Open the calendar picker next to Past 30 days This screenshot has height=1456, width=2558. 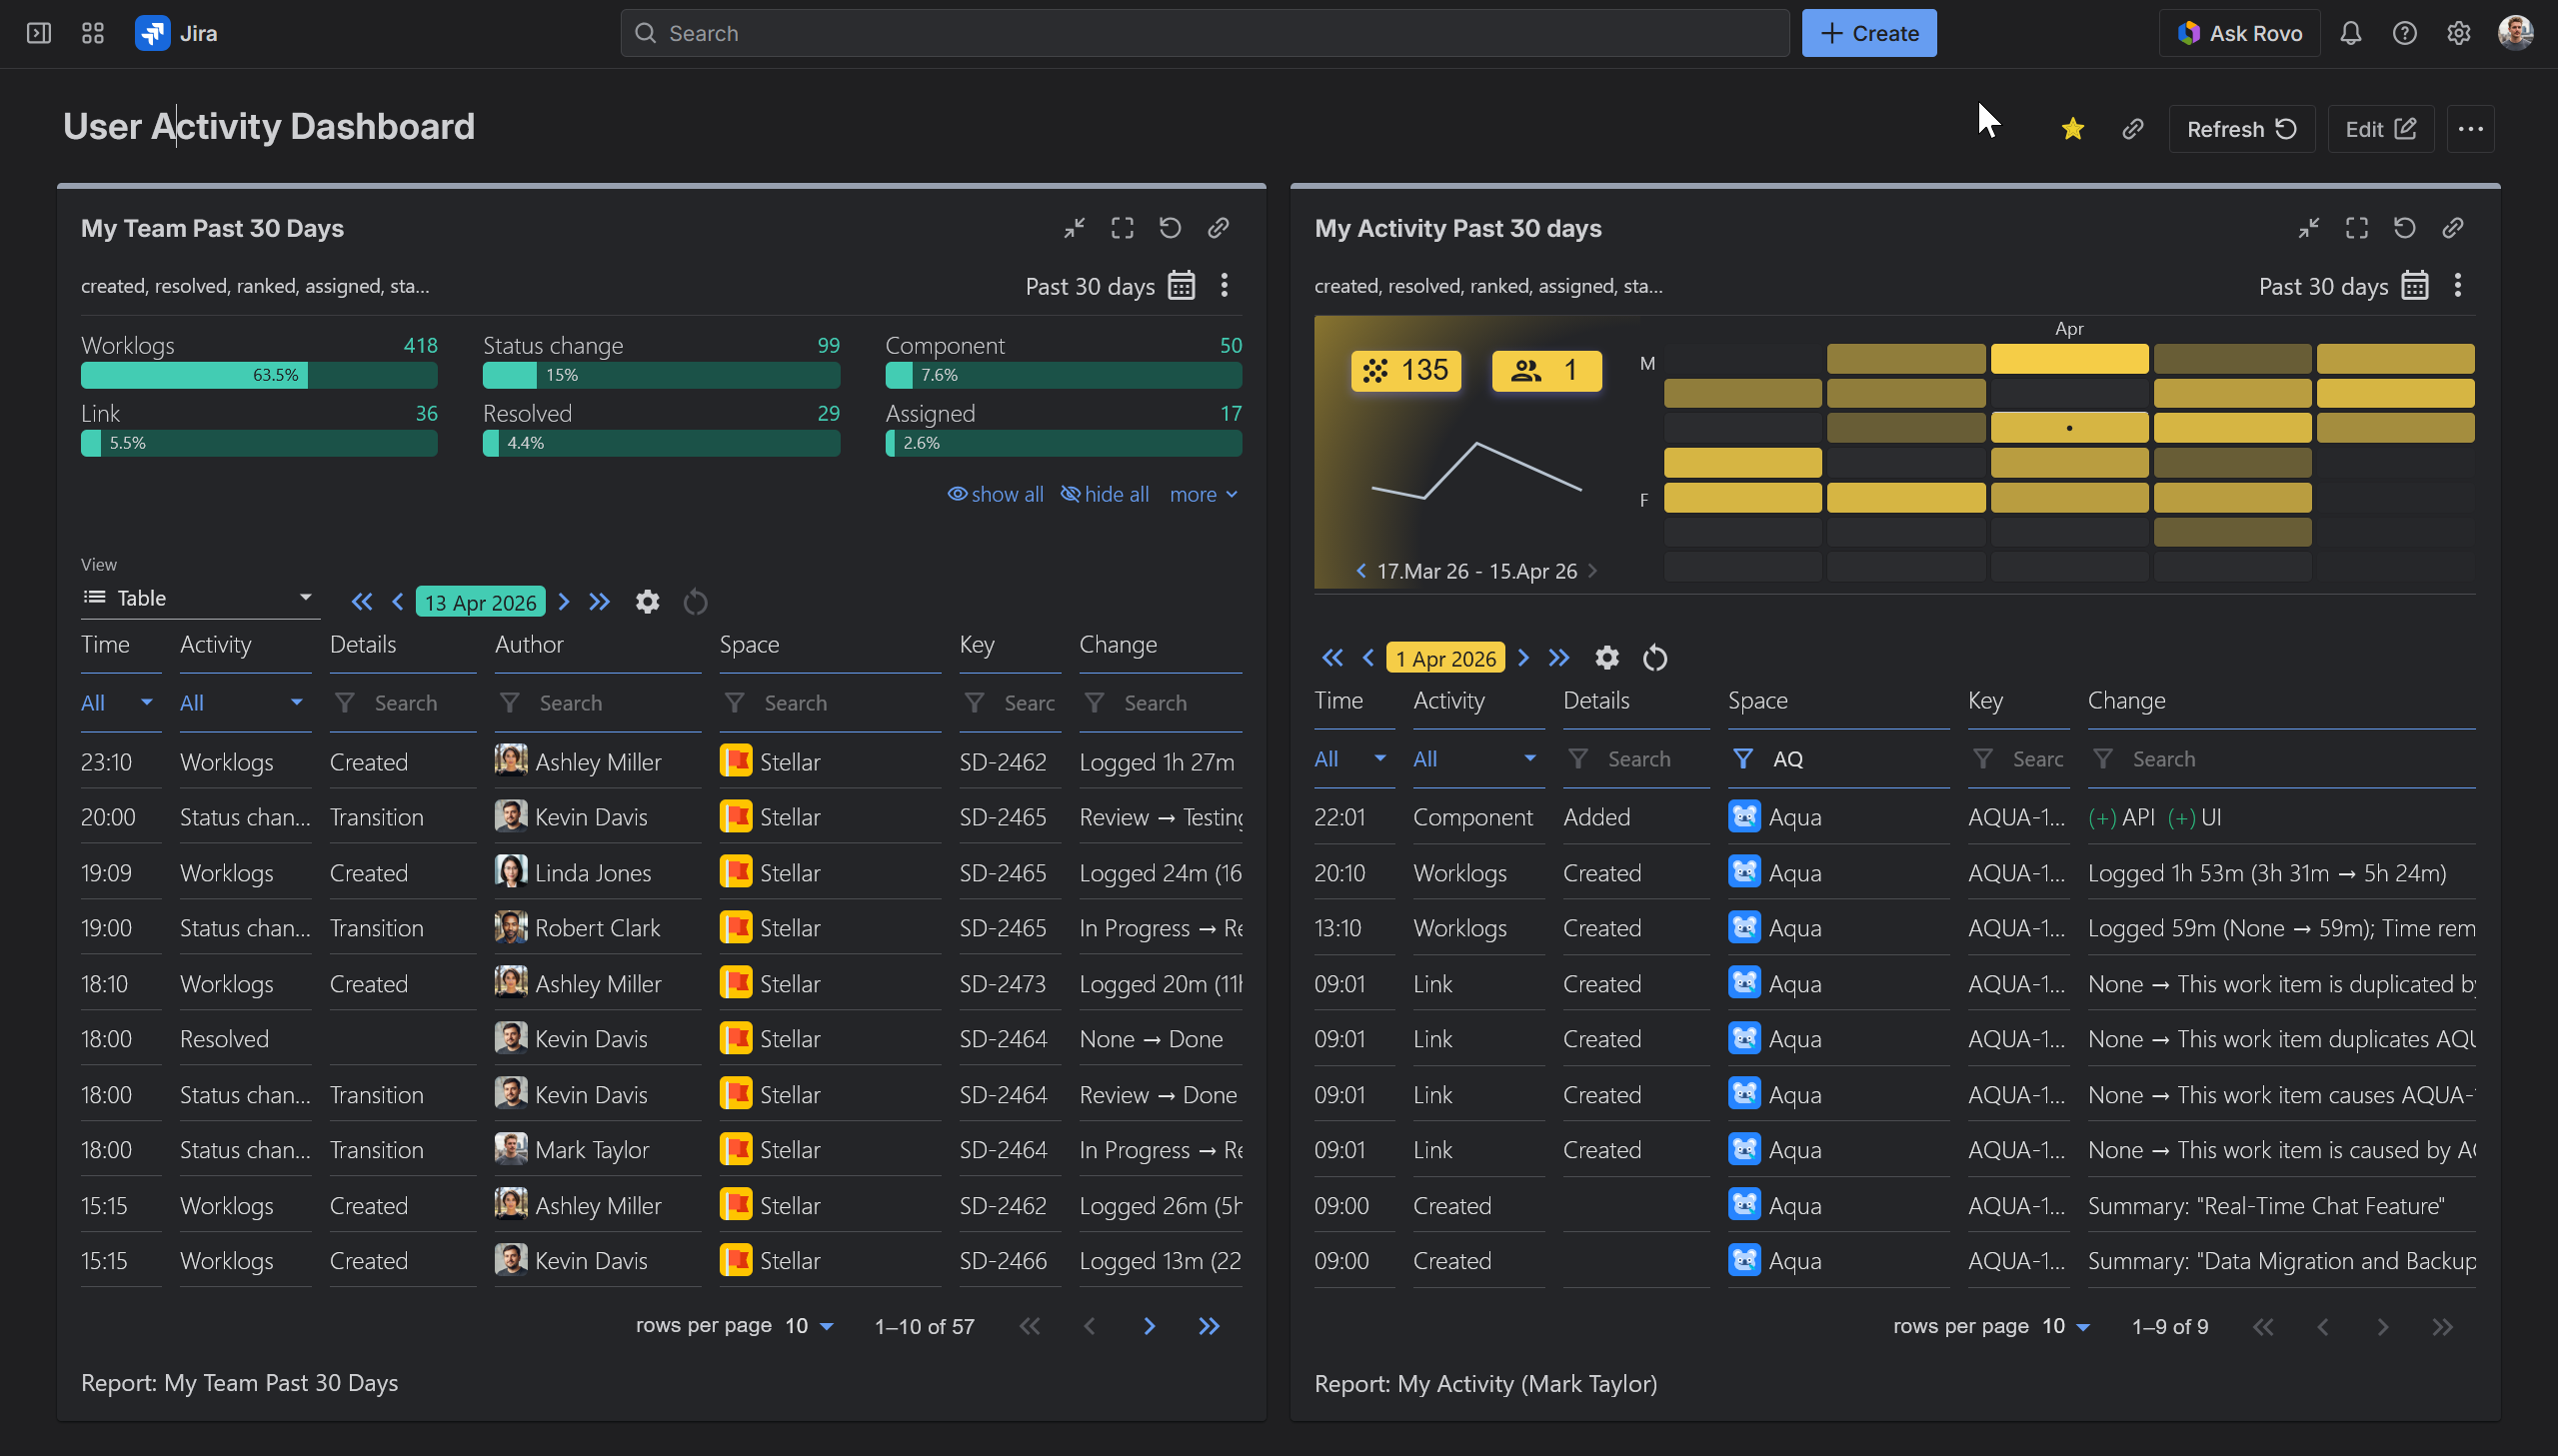click(x=1181, y=286)
